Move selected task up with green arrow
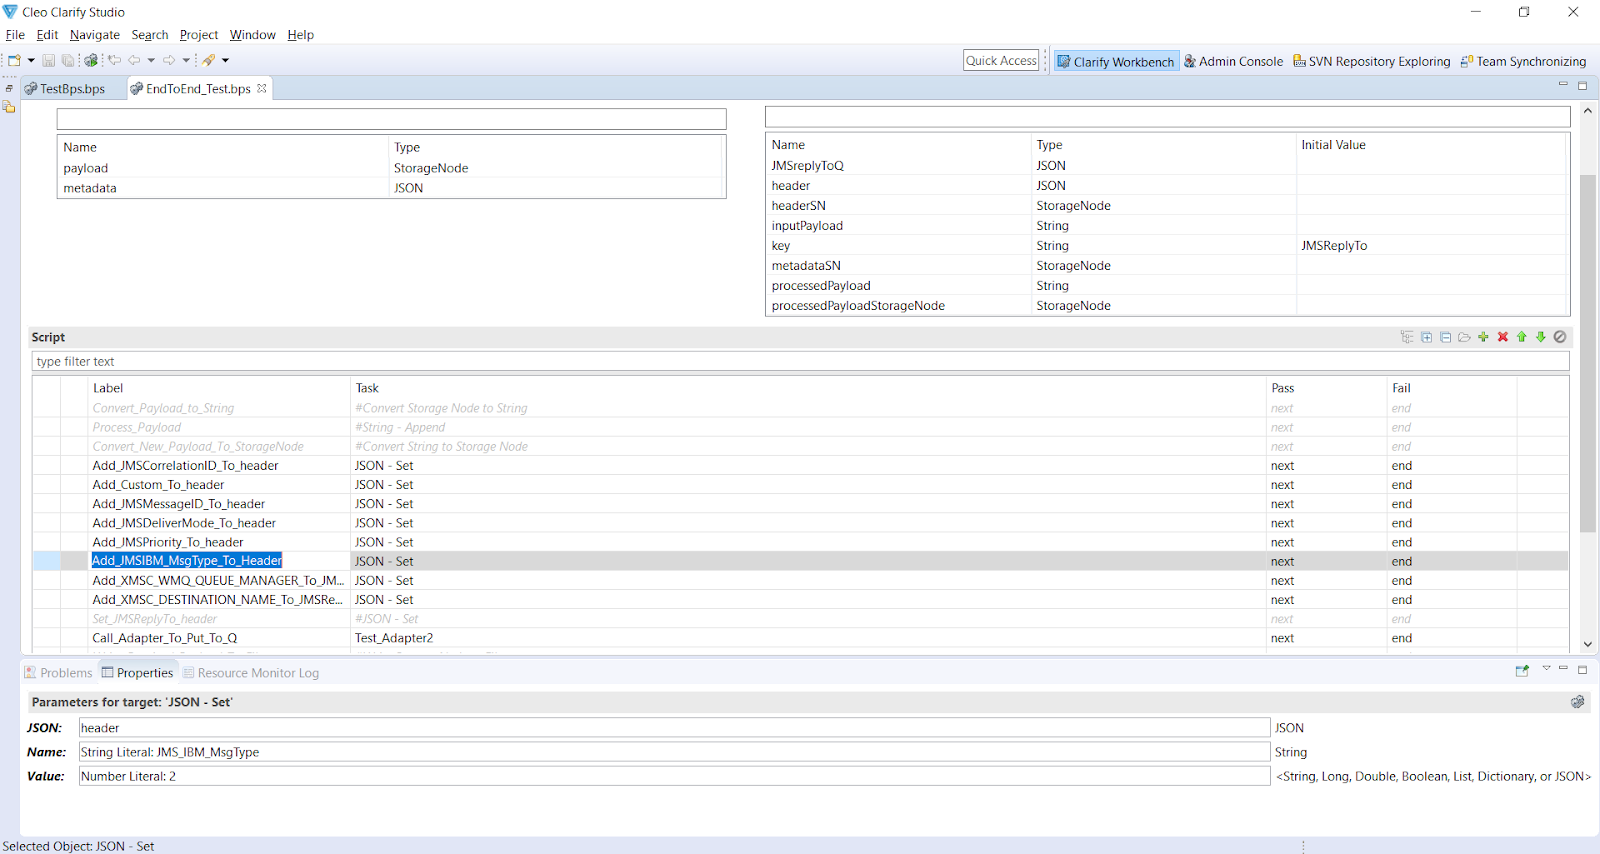 [x=1521, y=337]
